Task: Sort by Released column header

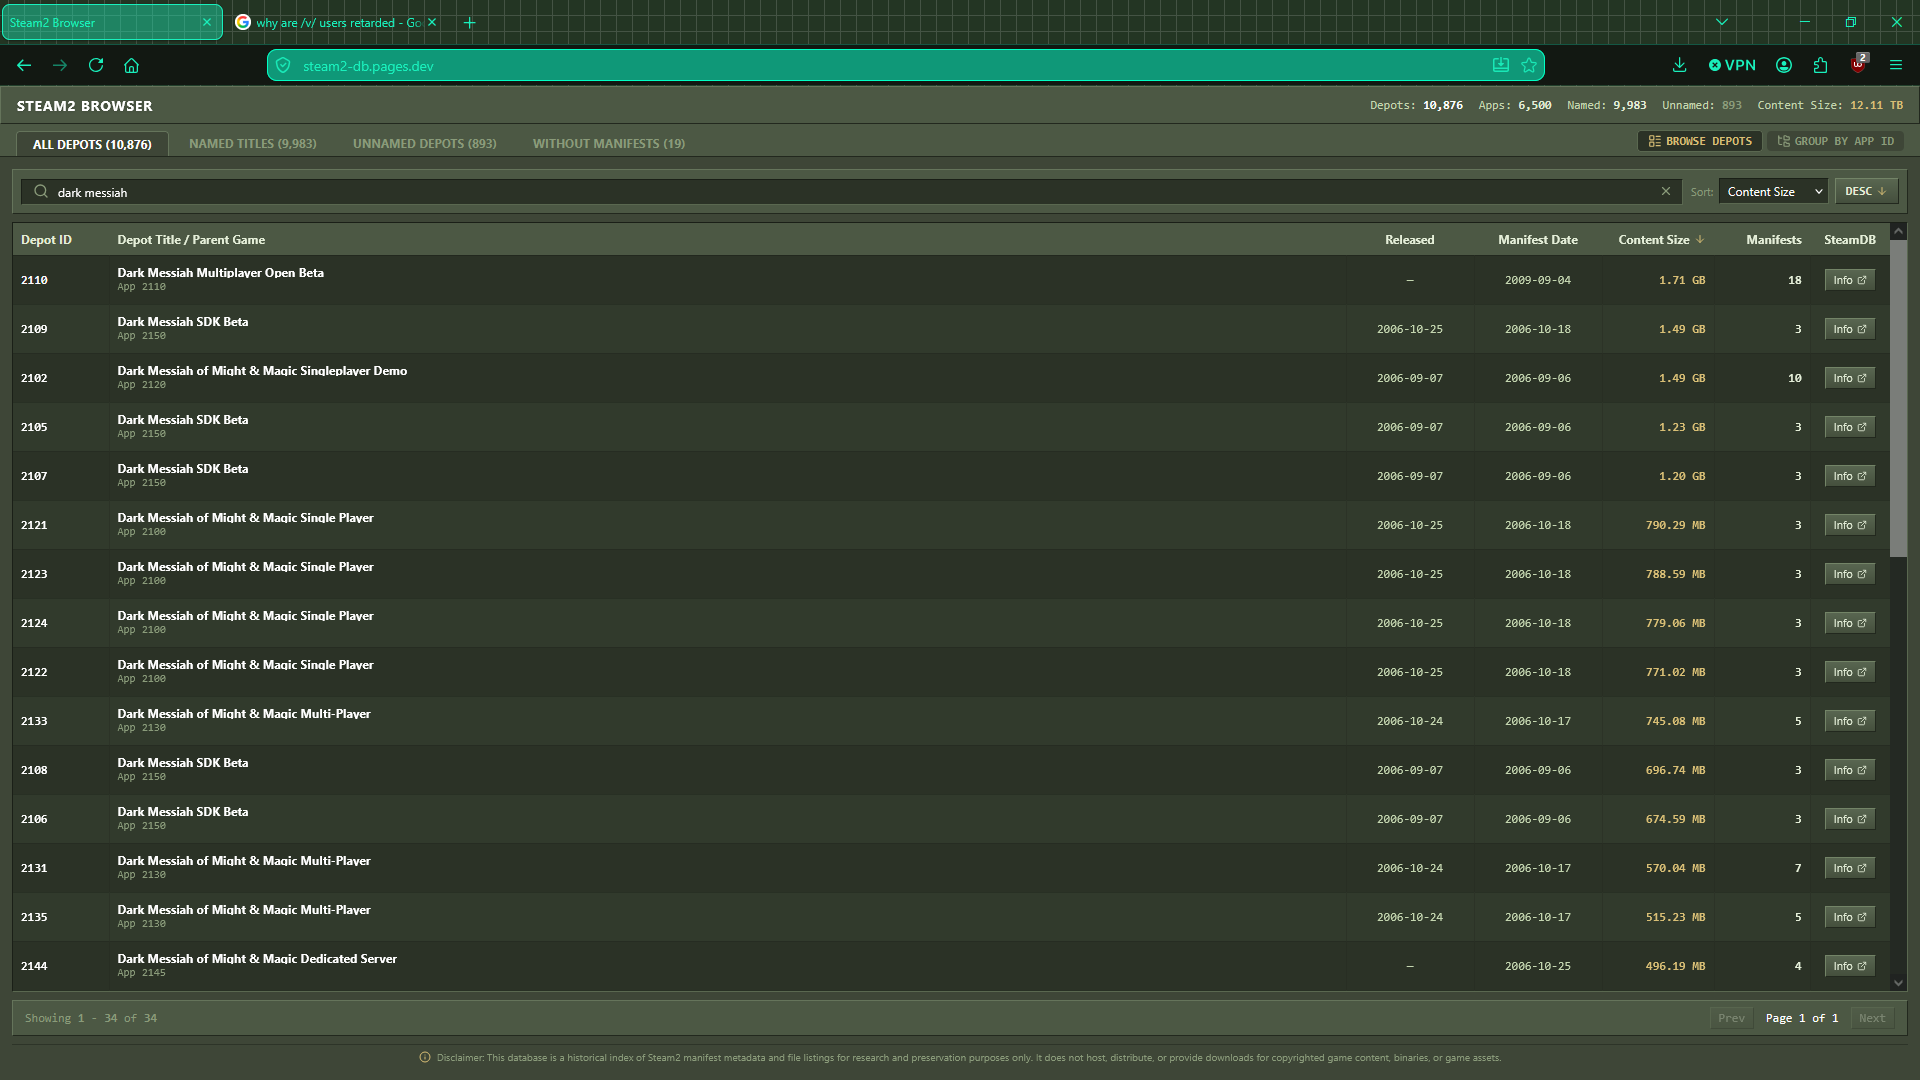Action: click(1410, 240)
